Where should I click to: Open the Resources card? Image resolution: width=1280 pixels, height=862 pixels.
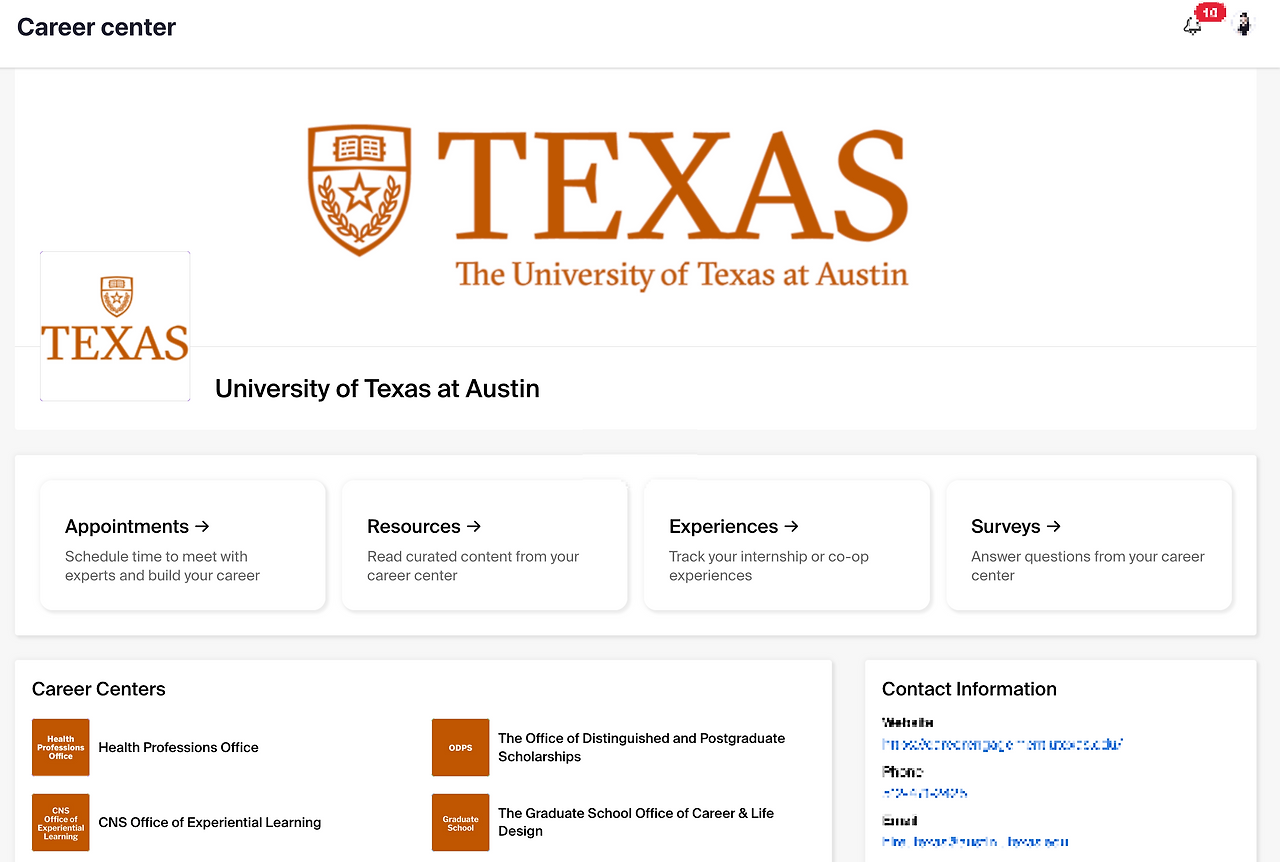[485, 545]
